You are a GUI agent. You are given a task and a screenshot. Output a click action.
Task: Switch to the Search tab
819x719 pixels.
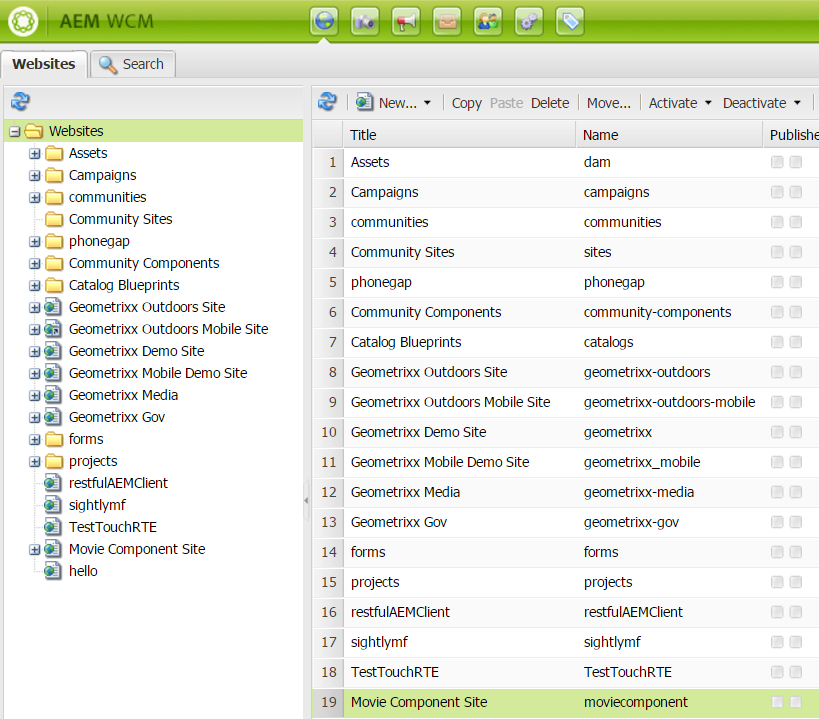(133, 64)
